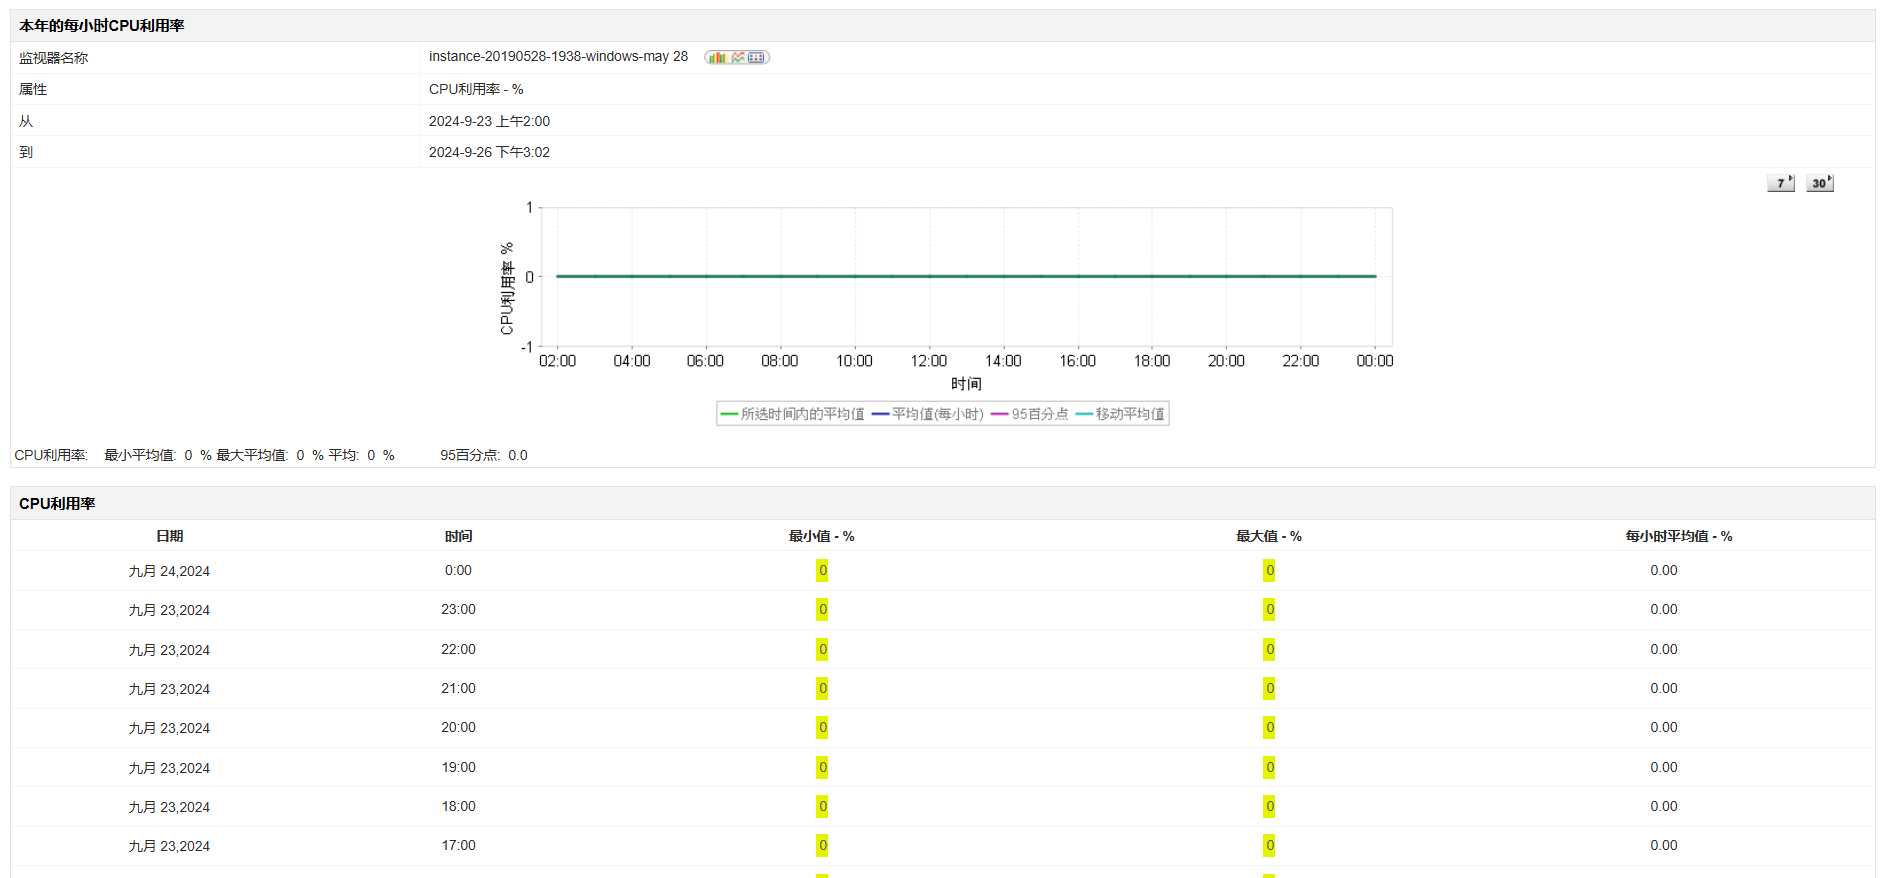1886x878 pixels.
Task: Click the 12:00 tick label on chart axis
Action: coord(929,361)
